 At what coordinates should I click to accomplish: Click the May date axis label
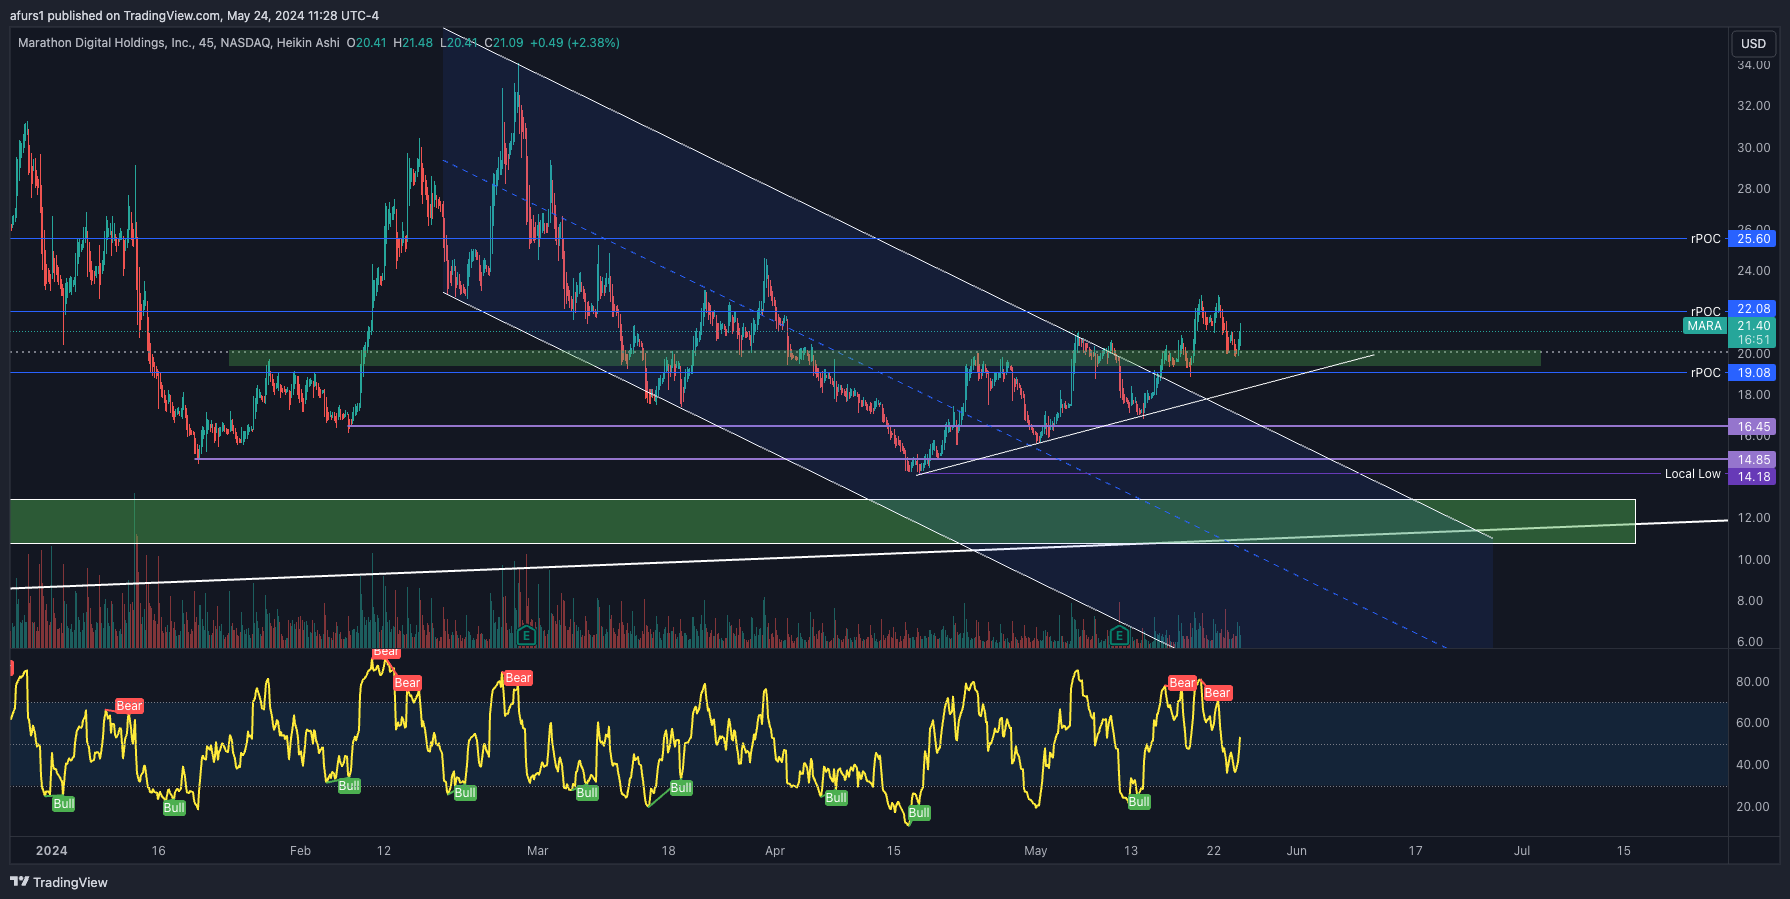pyautogui.click(x=1036, y=851)
